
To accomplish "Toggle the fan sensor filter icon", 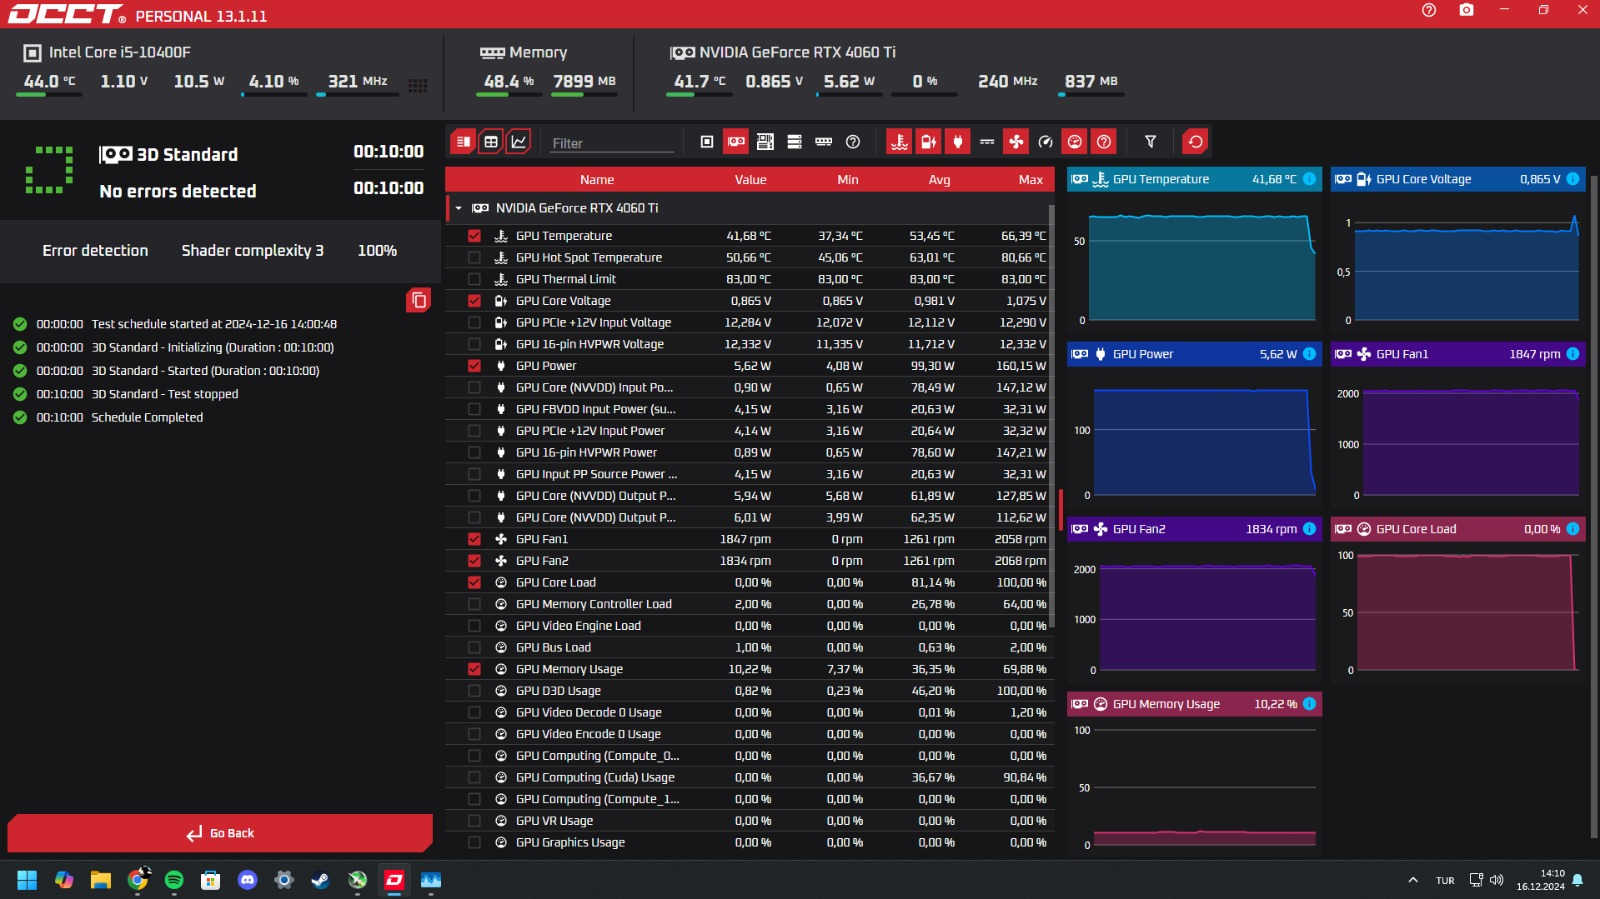I will (1016, 142).
